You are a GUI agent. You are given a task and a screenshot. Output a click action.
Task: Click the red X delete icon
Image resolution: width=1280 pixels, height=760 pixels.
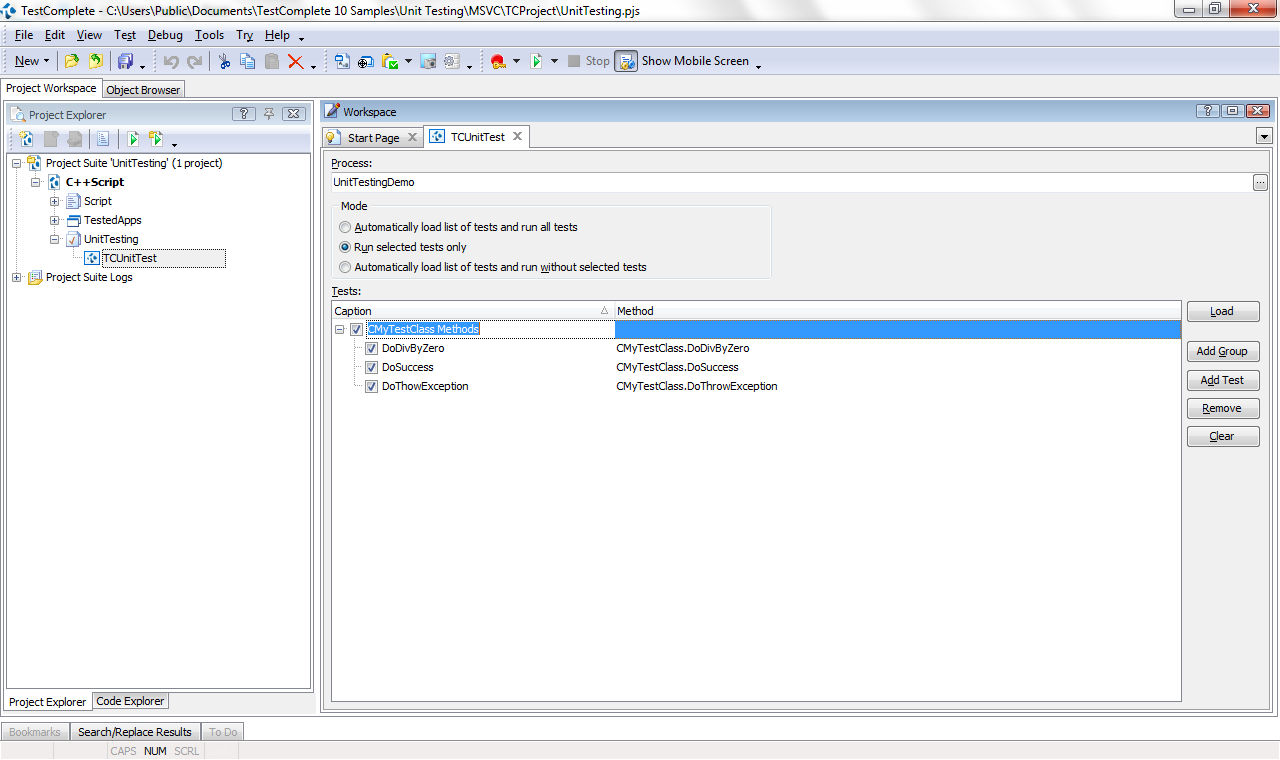pos(296,61)
